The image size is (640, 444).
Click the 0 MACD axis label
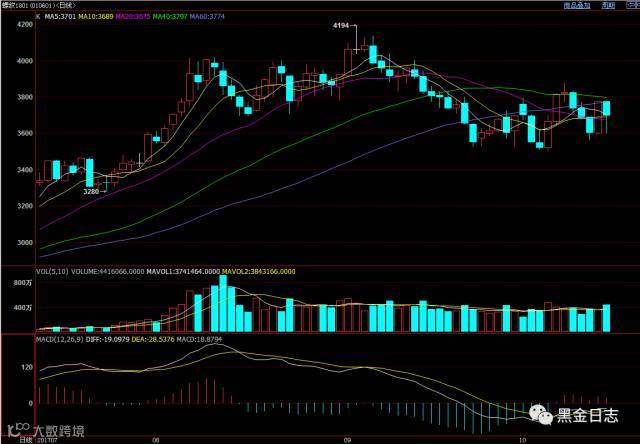click(31, 404)
